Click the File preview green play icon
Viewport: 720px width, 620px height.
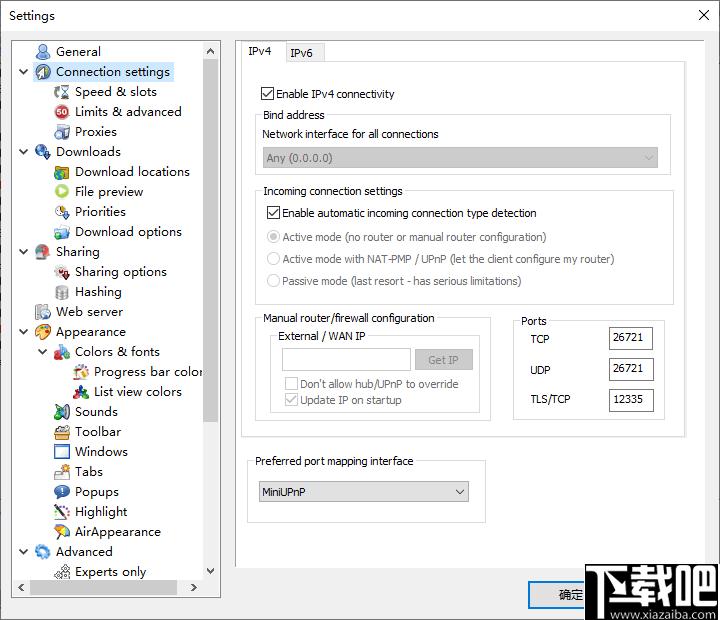[x=62, y=192]
